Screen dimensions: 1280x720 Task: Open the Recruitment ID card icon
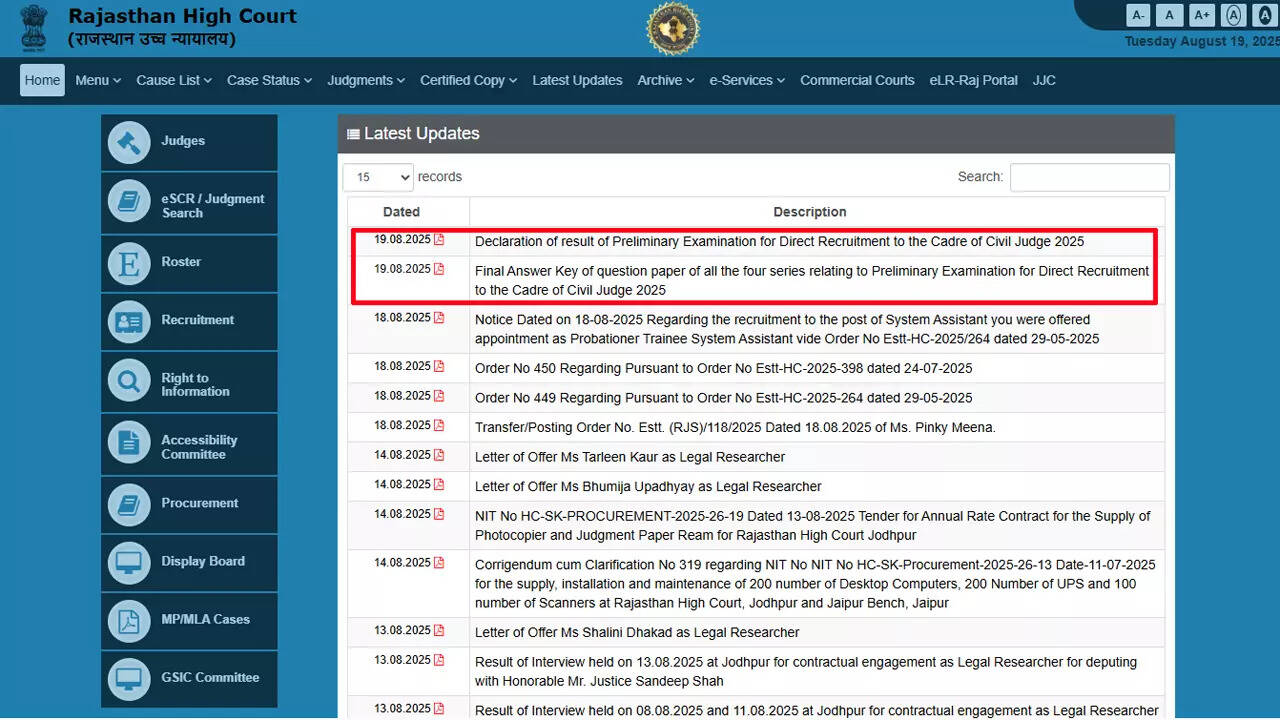[x=129, y=321]
